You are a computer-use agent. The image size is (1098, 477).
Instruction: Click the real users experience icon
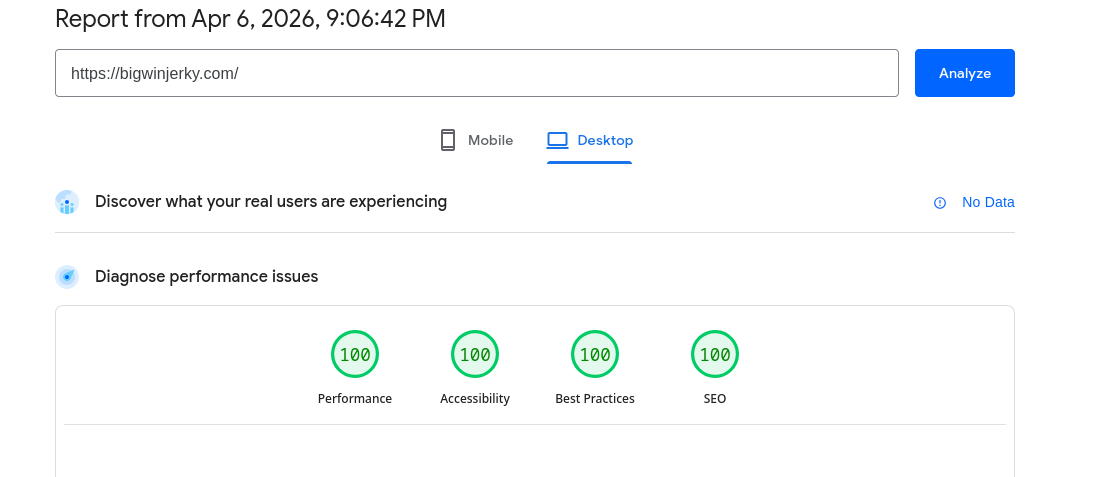tap(67, 202)
